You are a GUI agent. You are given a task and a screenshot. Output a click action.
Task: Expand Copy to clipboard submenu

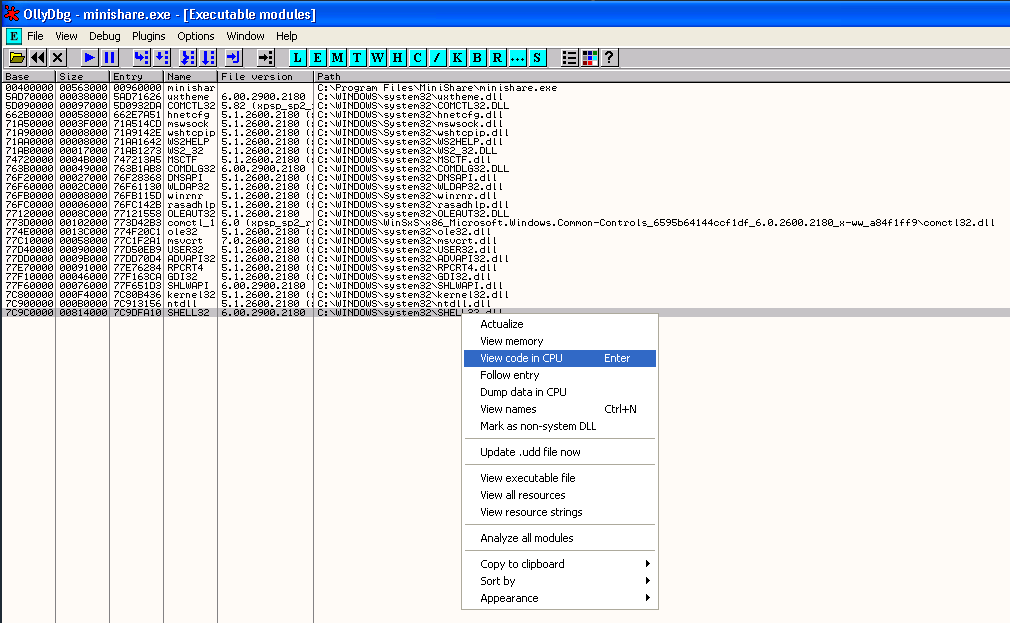(560, 564)
